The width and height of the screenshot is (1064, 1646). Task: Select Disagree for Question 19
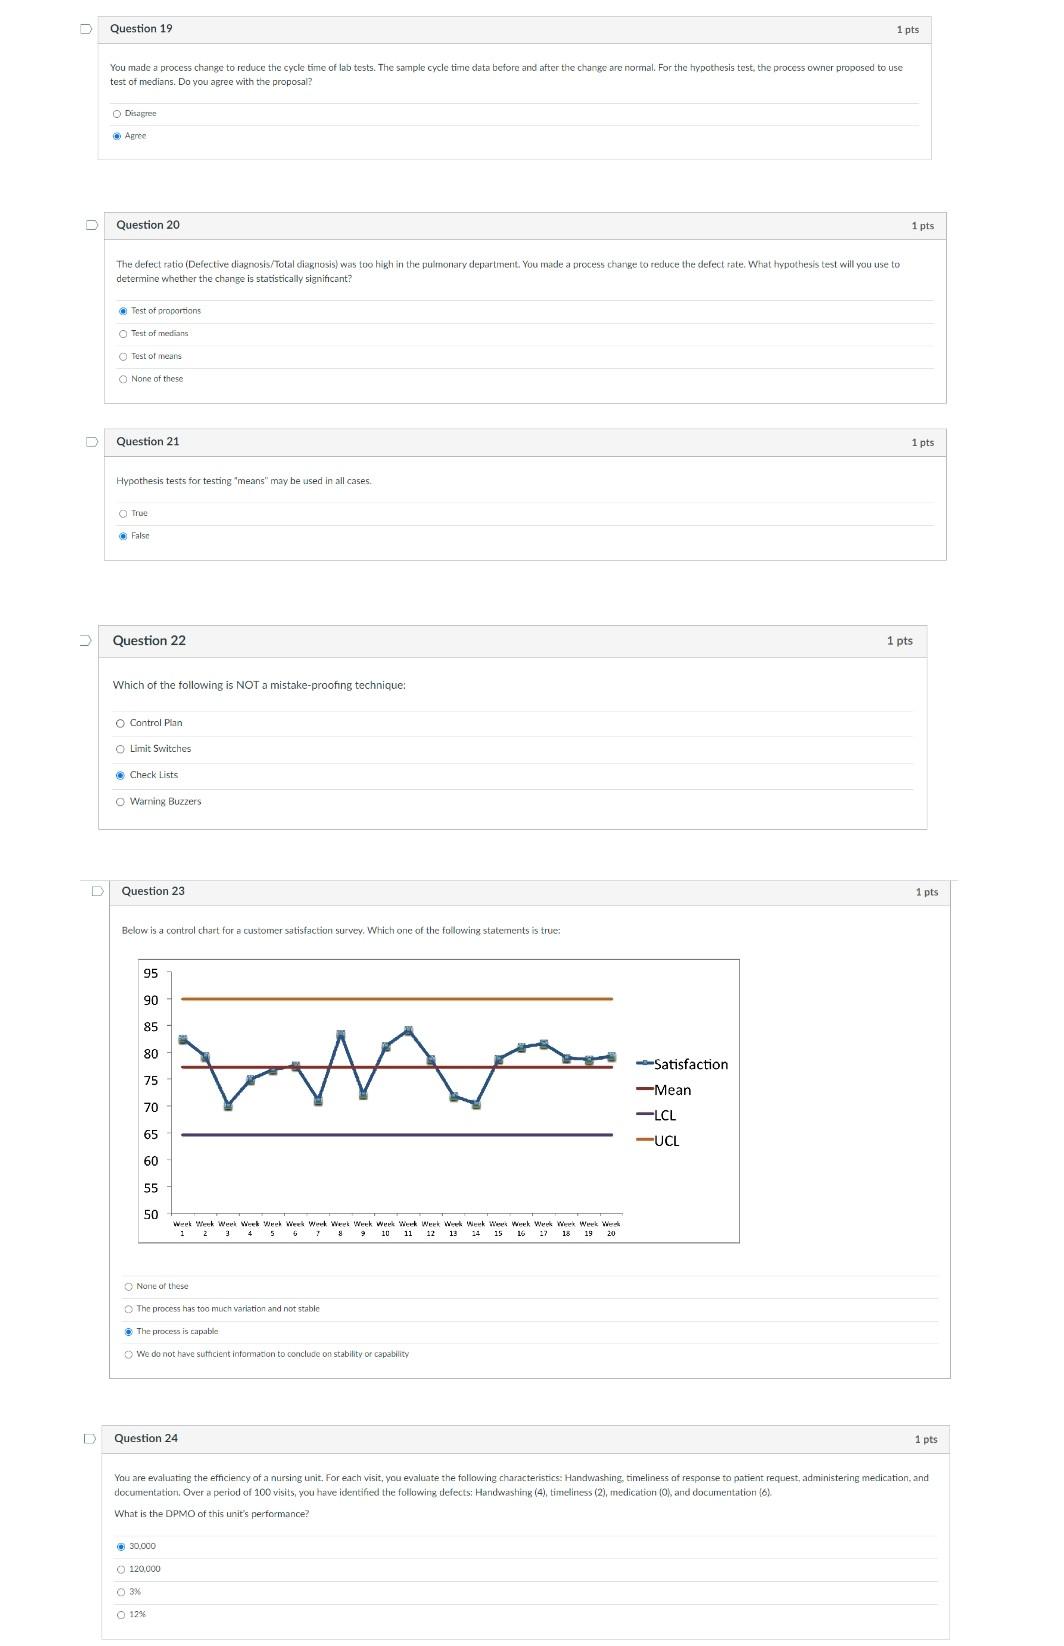click(117, 113)
